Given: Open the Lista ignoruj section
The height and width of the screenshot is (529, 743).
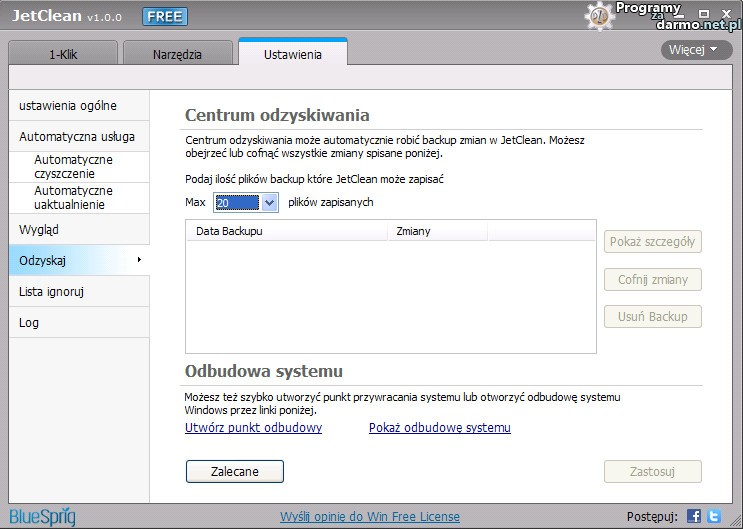Looking at the screenshot, I should (x=51, y=292).
